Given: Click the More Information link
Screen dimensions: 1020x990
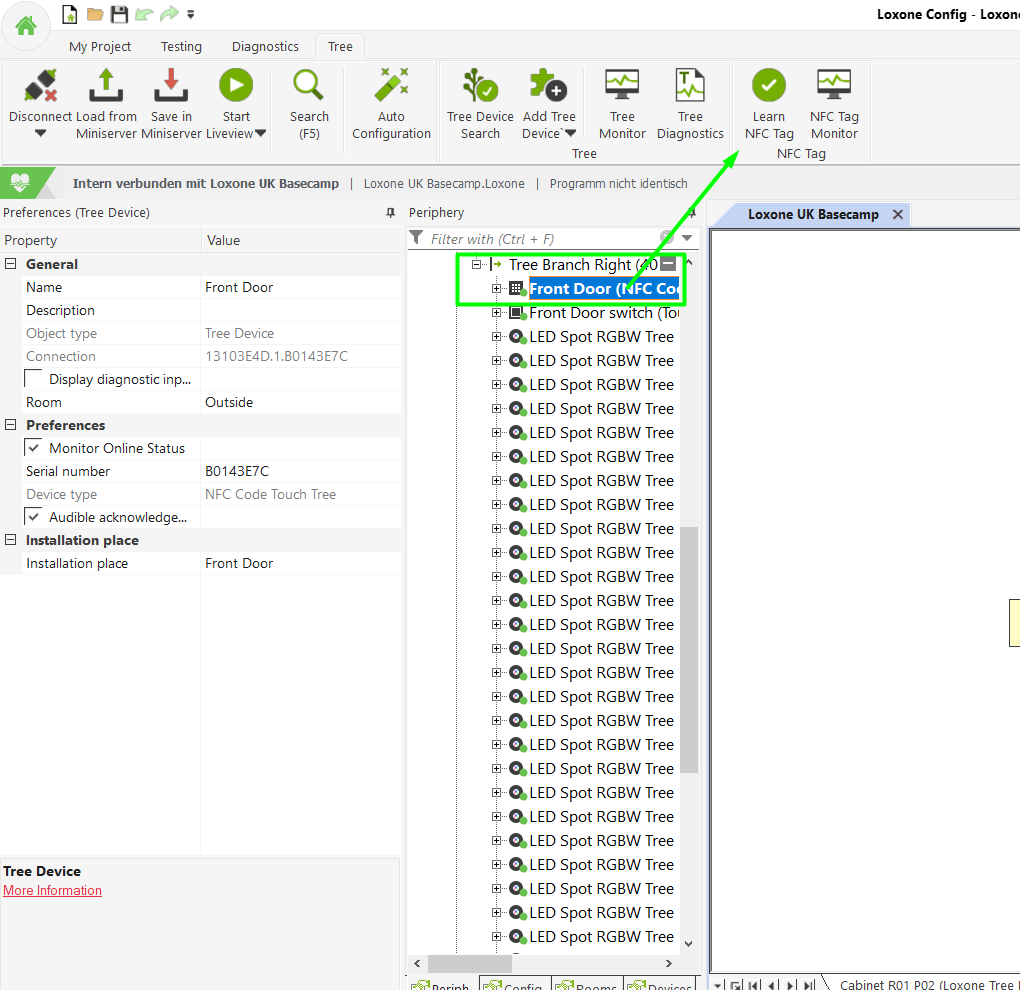Looking at the screenshot, I should 52,890.
